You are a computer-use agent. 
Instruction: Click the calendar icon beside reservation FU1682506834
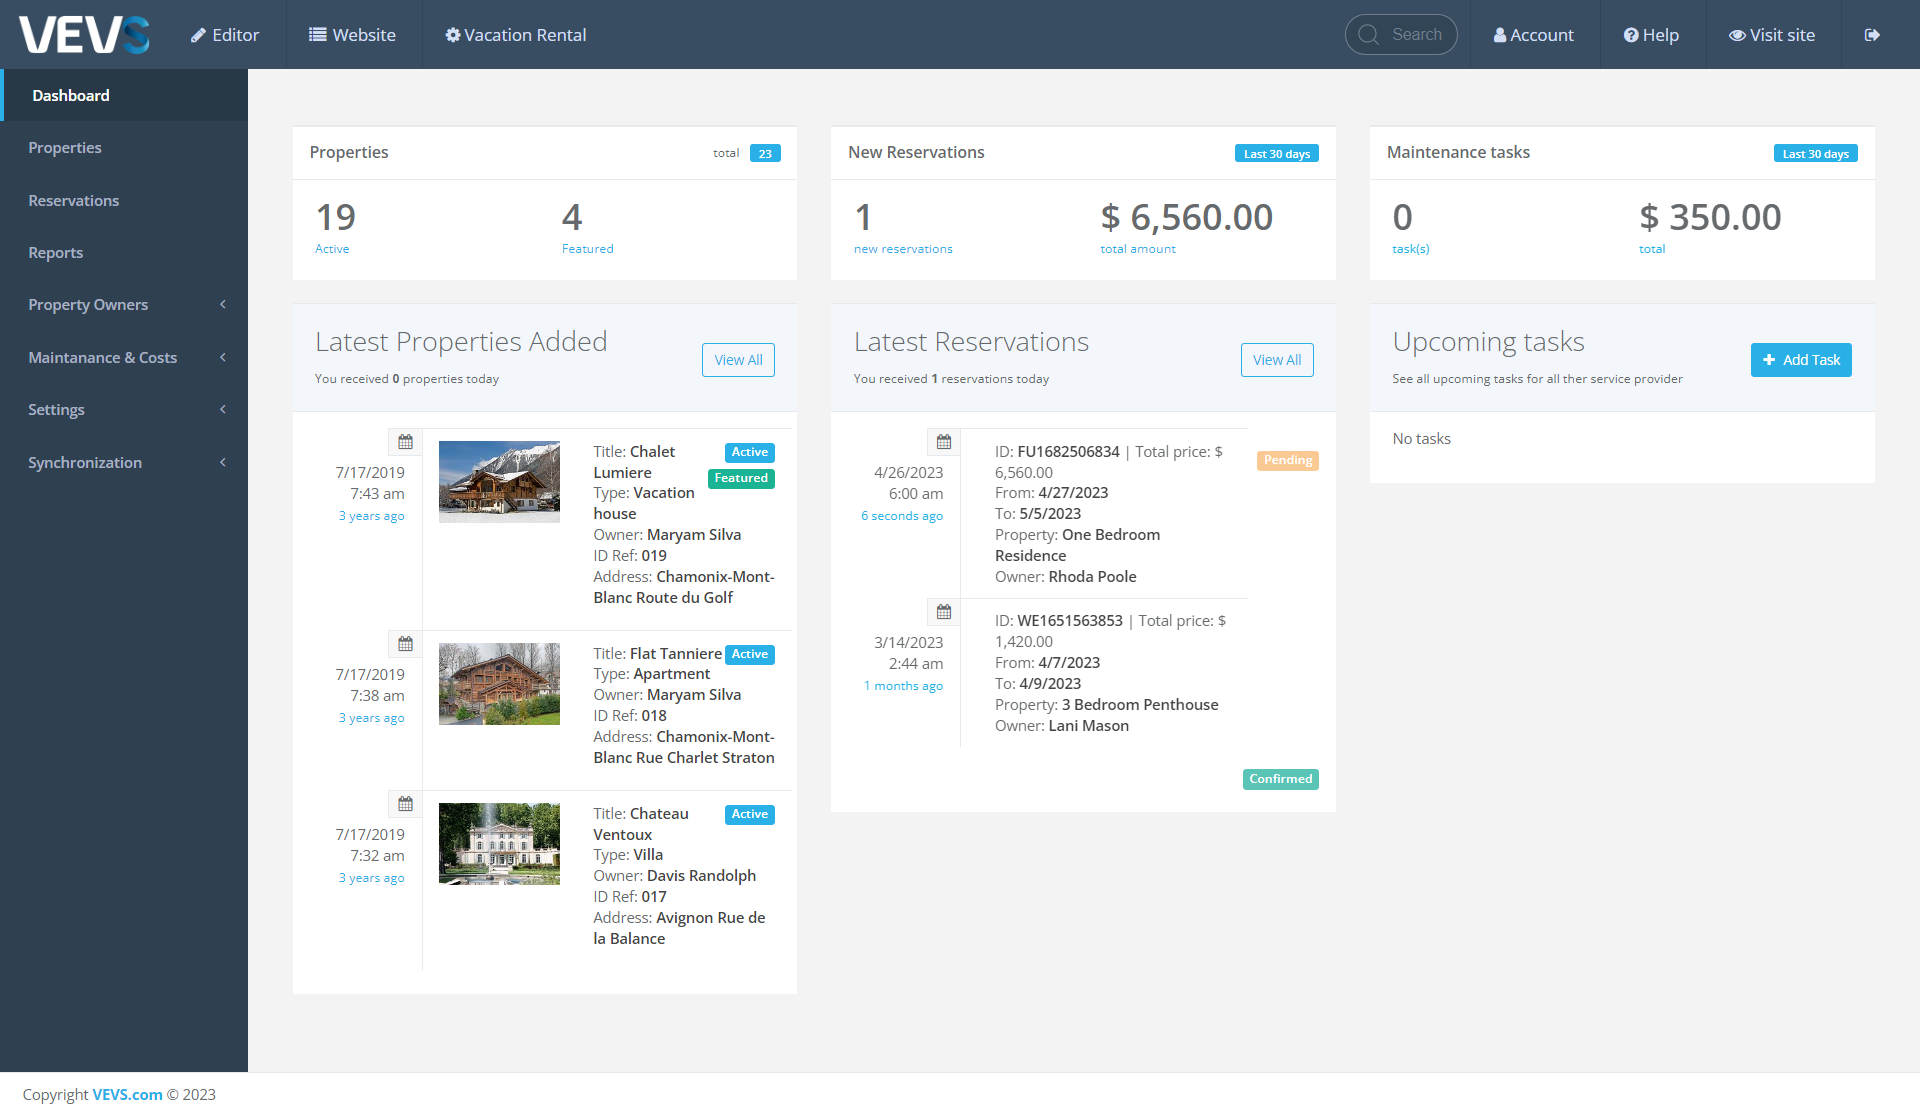tap(943, 441)
